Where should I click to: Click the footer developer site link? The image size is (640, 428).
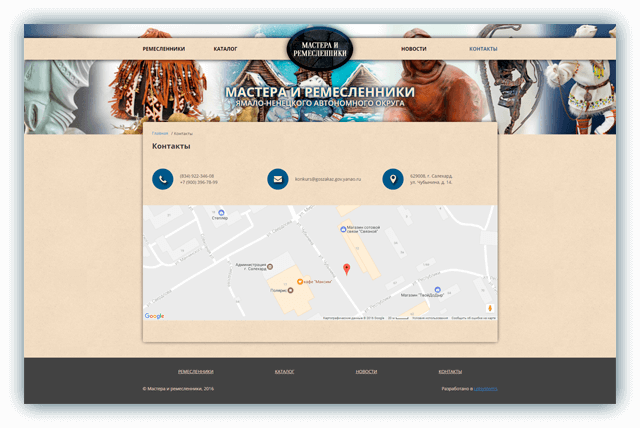486,389
